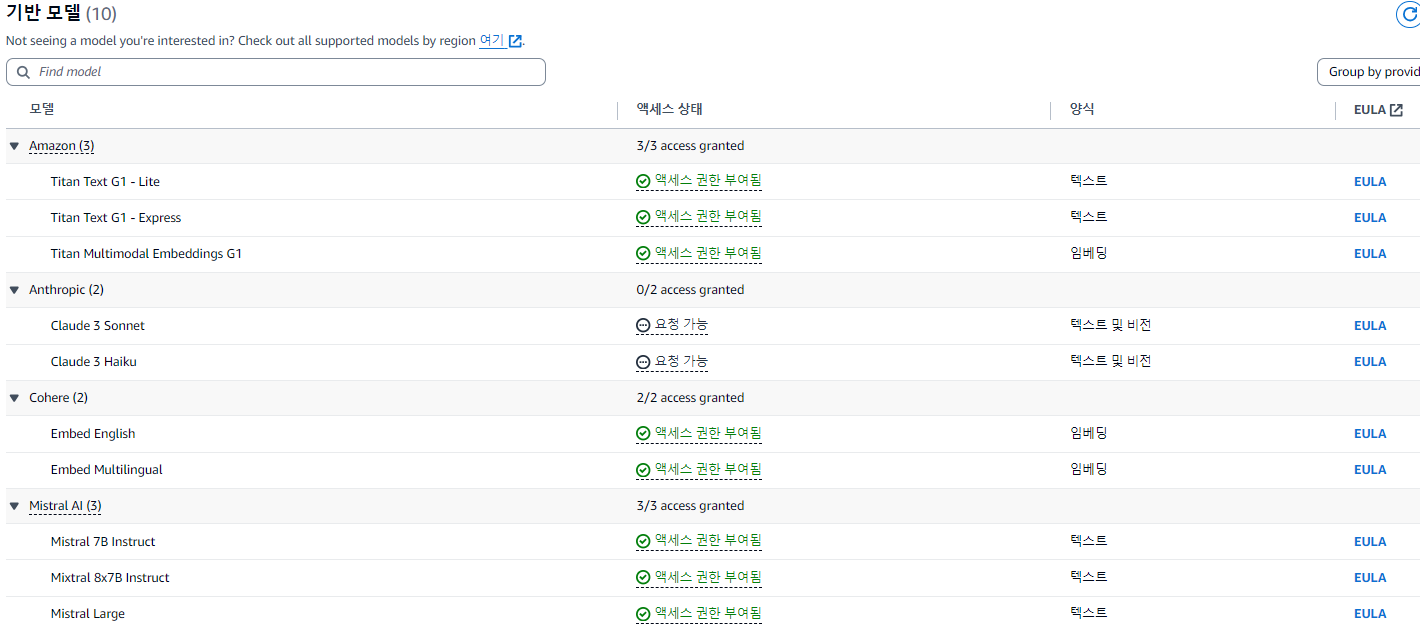1420x629 pixels.
Task: Click the Anthropic (2) group label
Action: point(66,290)
